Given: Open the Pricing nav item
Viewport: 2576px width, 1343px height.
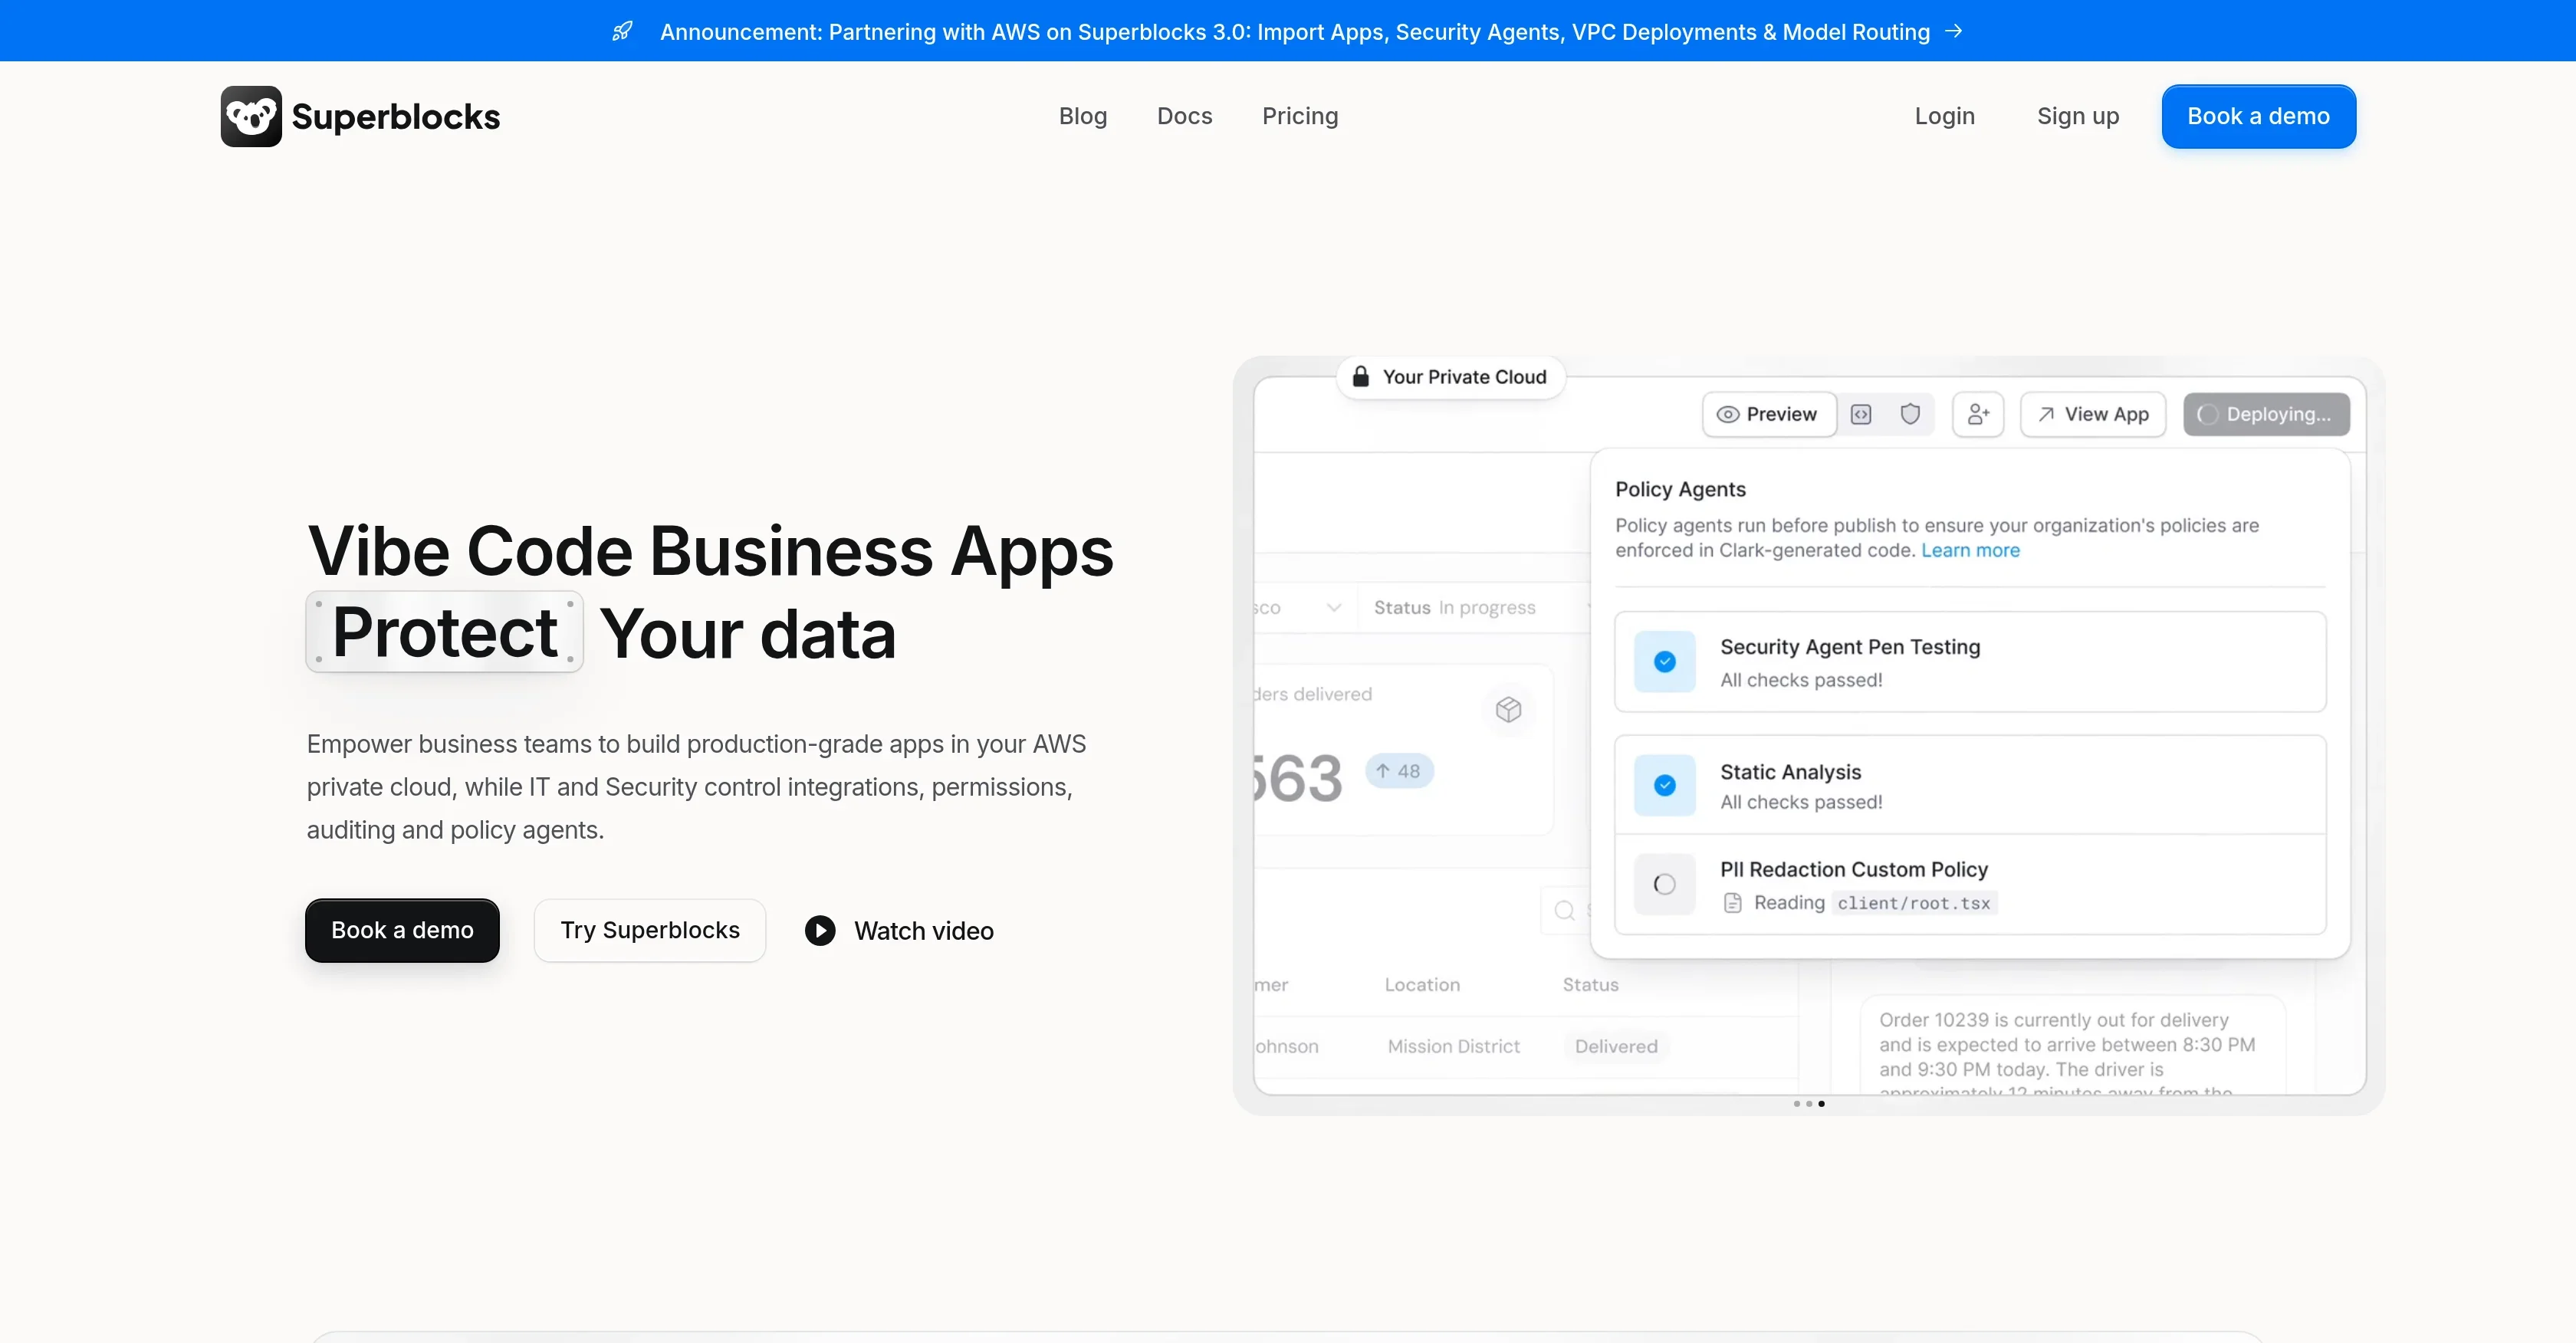Looking at the screenshot, I should (1300, 116).
